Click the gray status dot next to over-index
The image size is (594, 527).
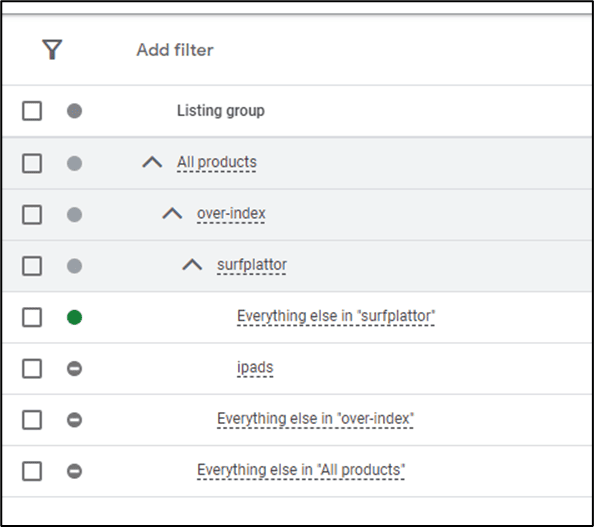point(74,214)
